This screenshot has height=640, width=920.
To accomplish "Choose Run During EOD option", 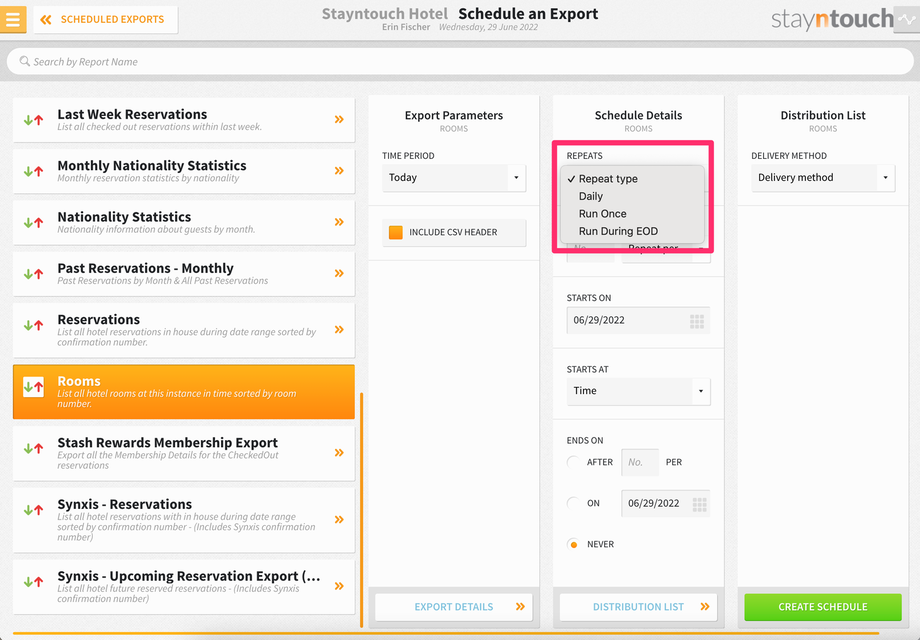I will pyautogui.click(x=632, y=232).
